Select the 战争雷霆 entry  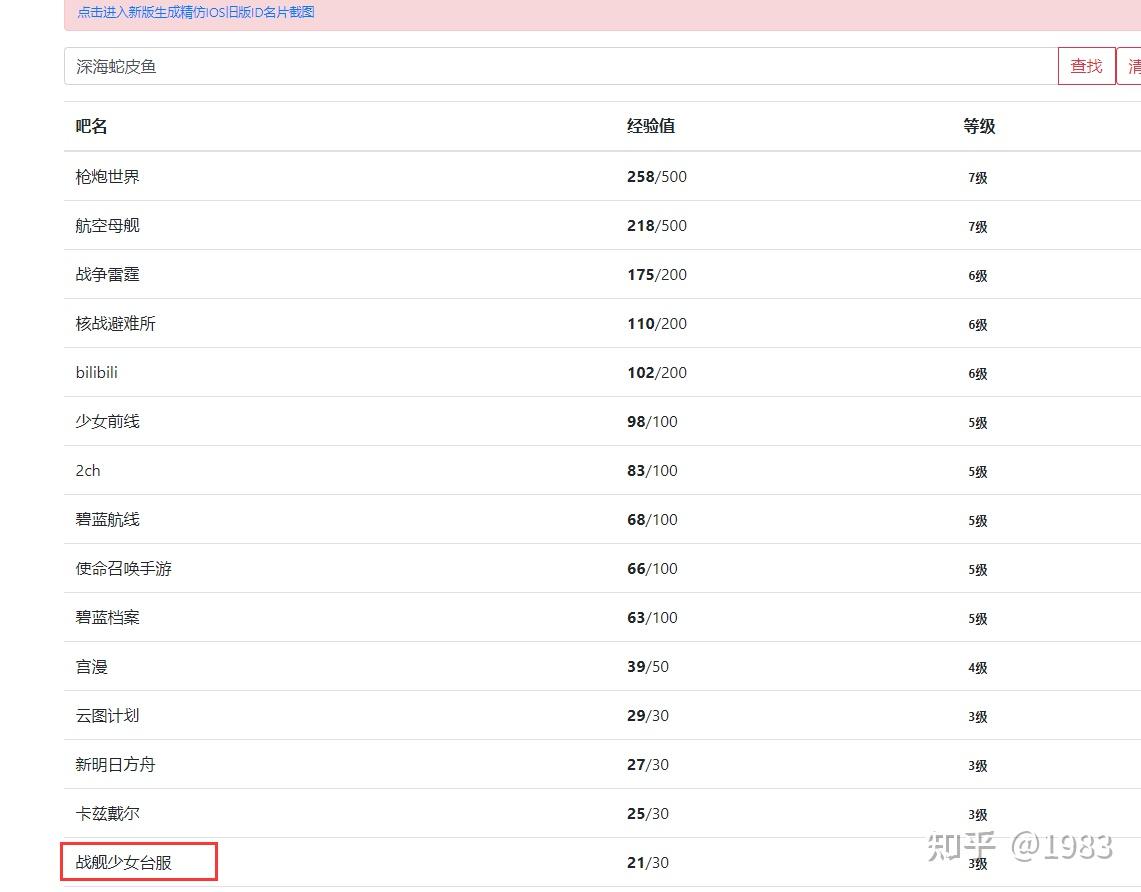click(x=107, y=274)
